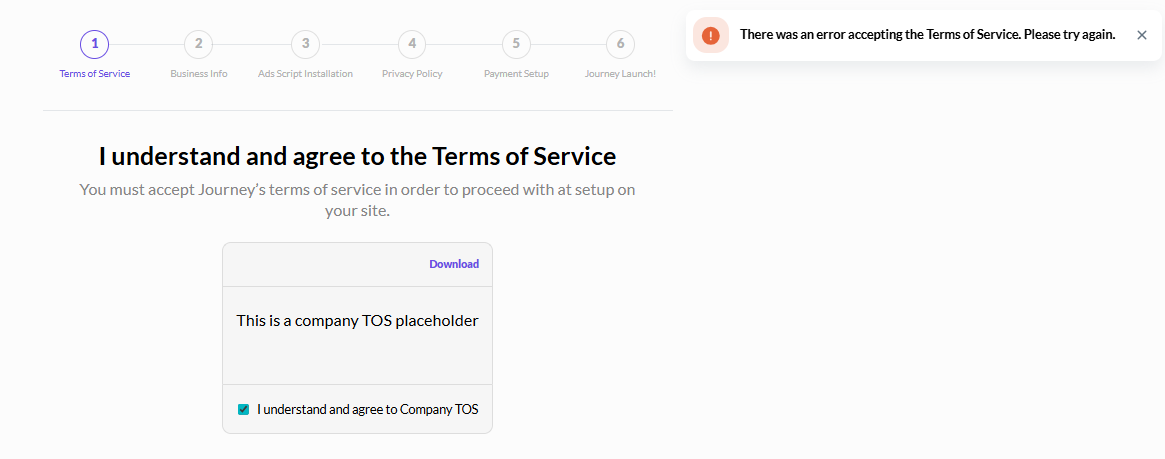Viewport: 1165px width, 459px height.
Task: Click the Terms of Service error message text
Action: pos(927,35)
